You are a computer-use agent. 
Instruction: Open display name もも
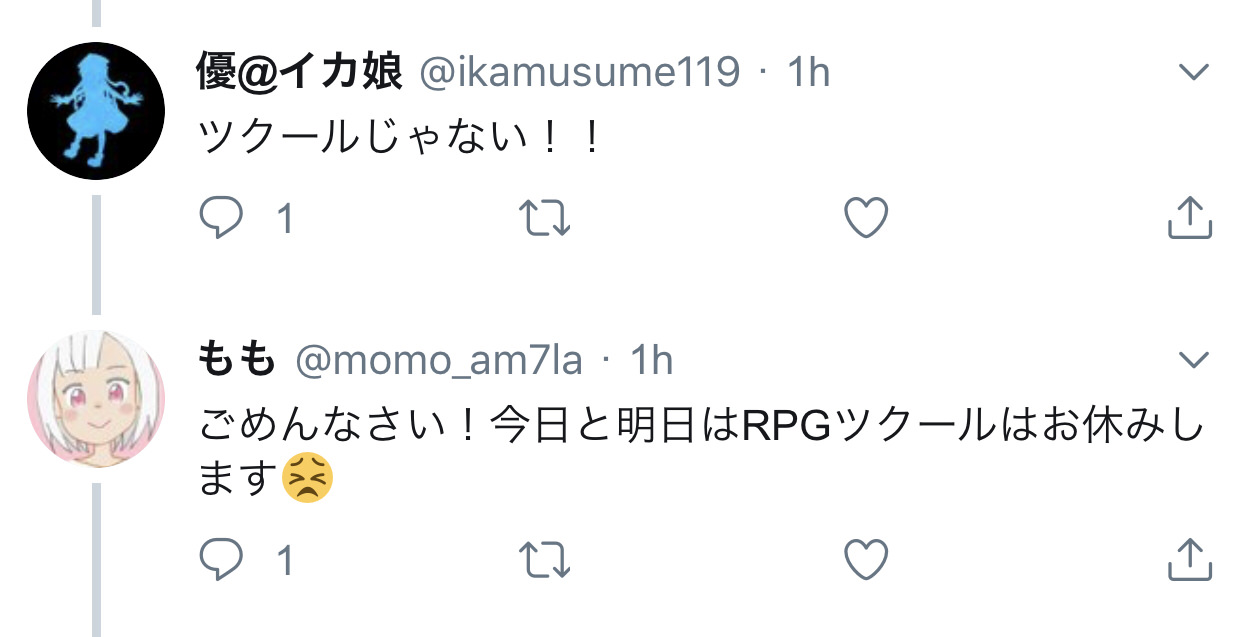(x=237, y=360)
